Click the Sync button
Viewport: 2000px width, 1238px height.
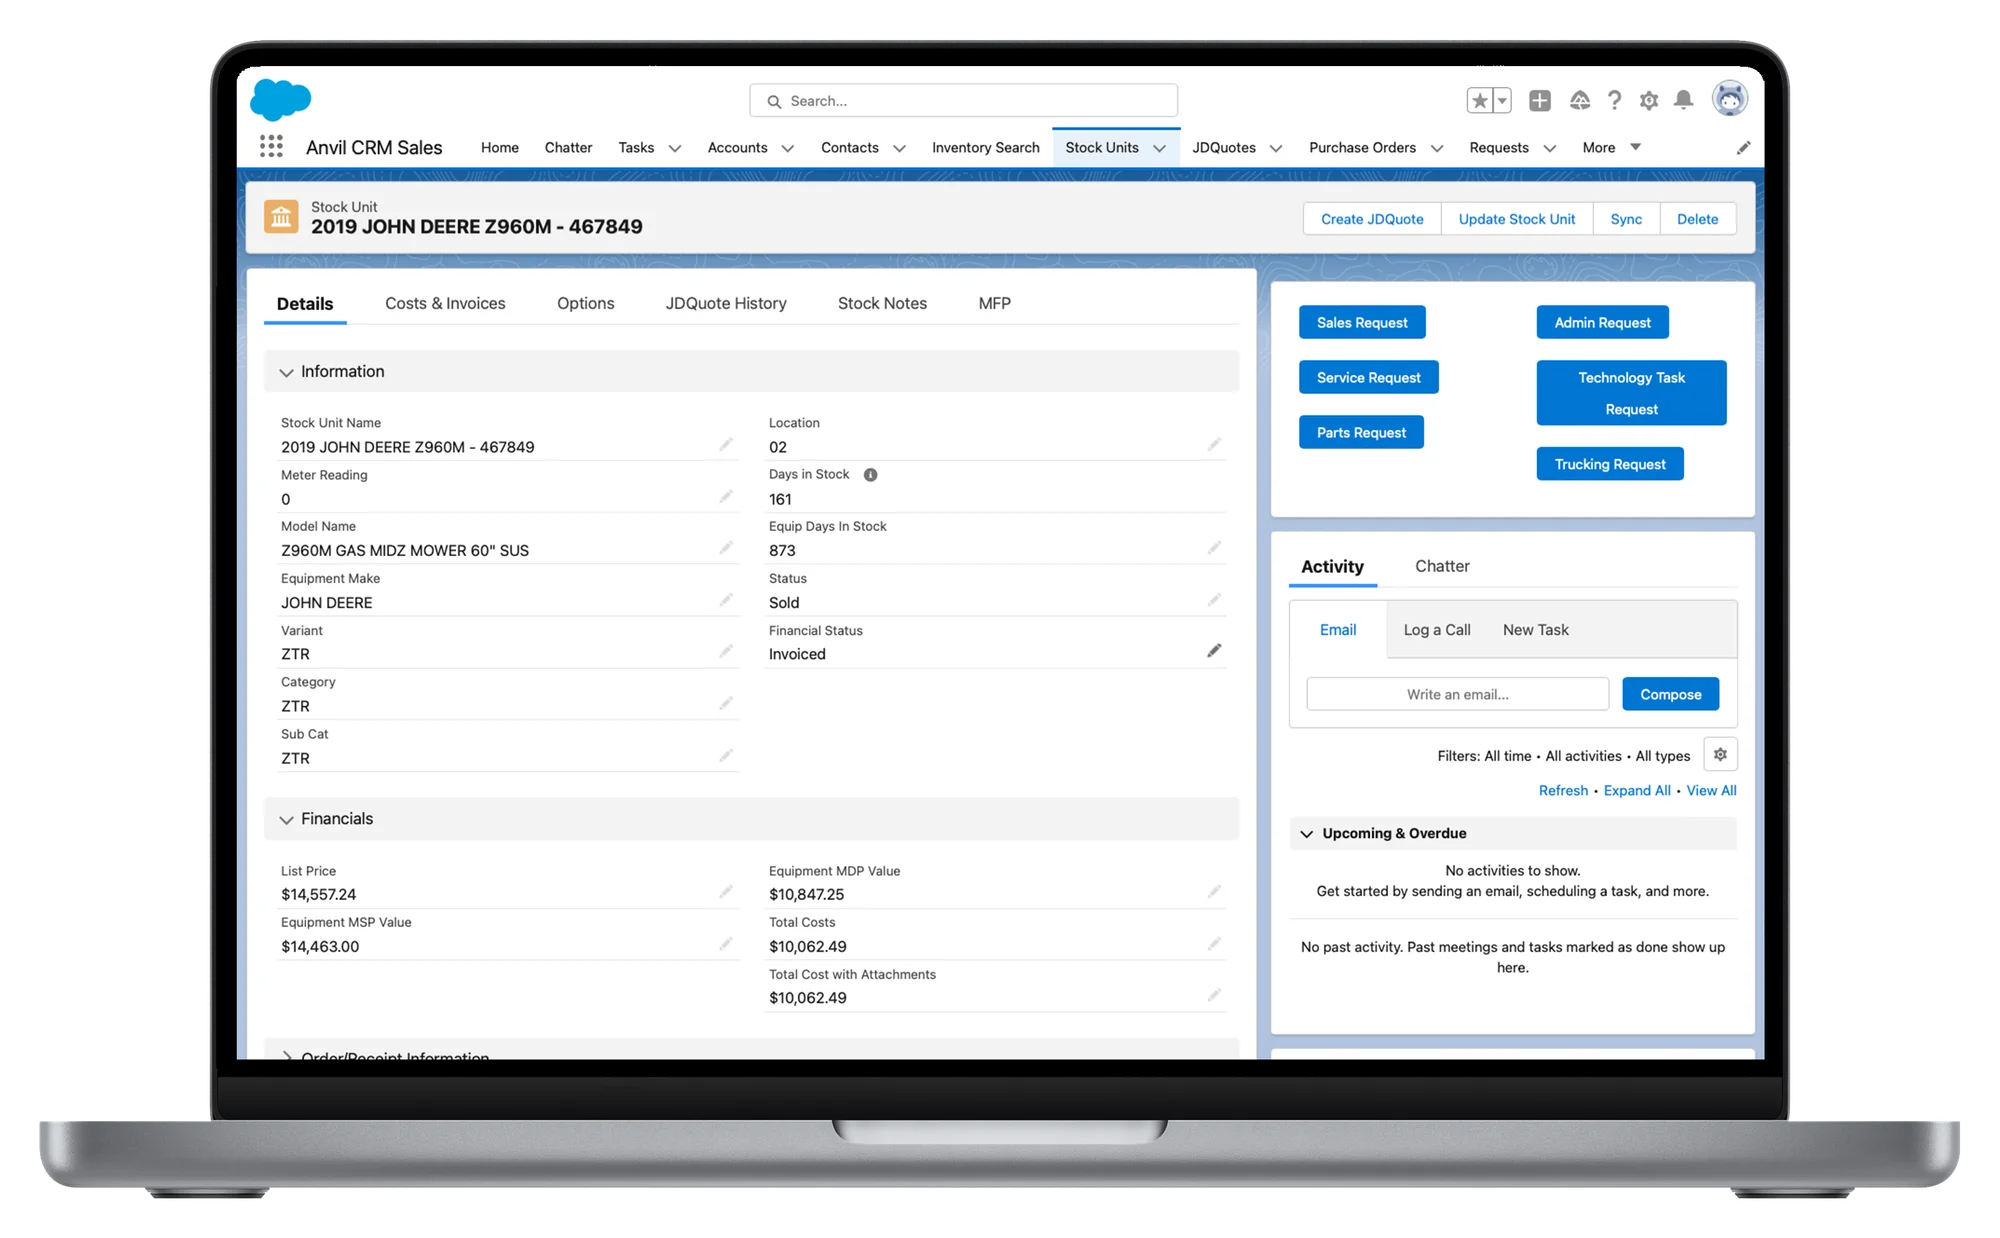(x=1626, y=219)
